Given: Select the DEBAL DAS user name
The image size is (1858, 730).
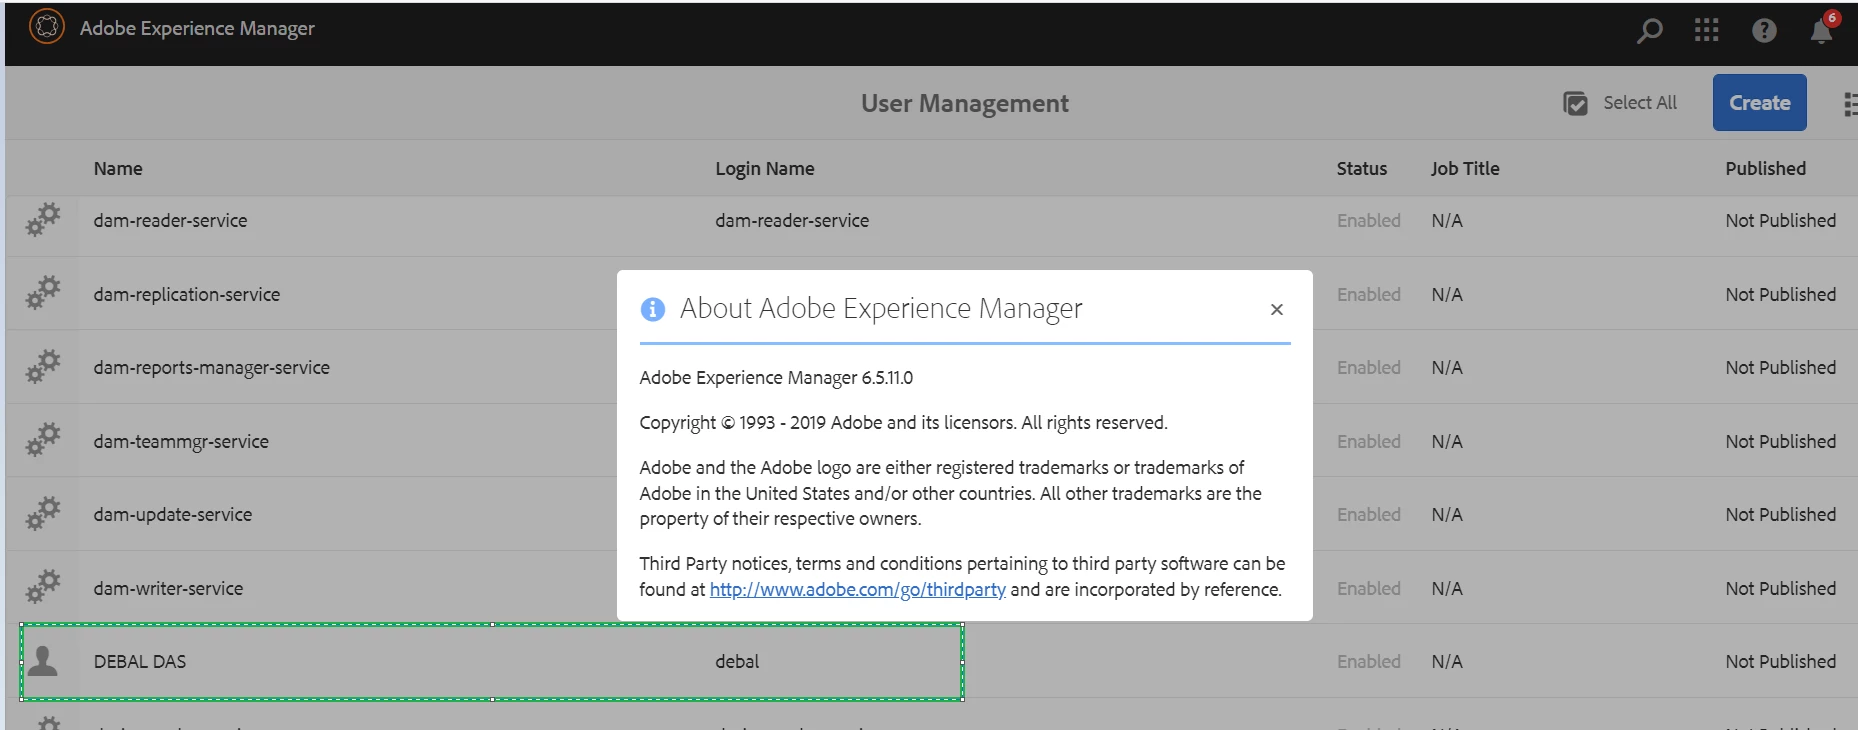Looking at the screenshot, I should (x=139, y=661).
